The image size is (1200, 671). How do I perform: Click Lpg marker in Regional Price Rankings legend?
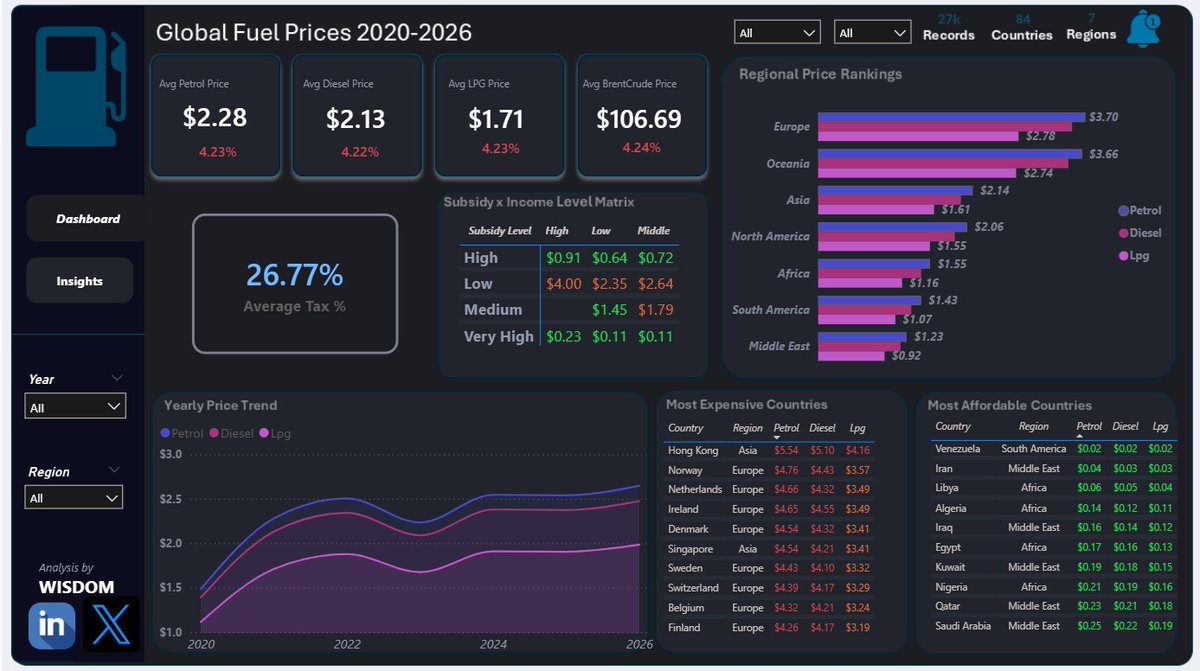pyautogui.click(x=1124, y=256)
